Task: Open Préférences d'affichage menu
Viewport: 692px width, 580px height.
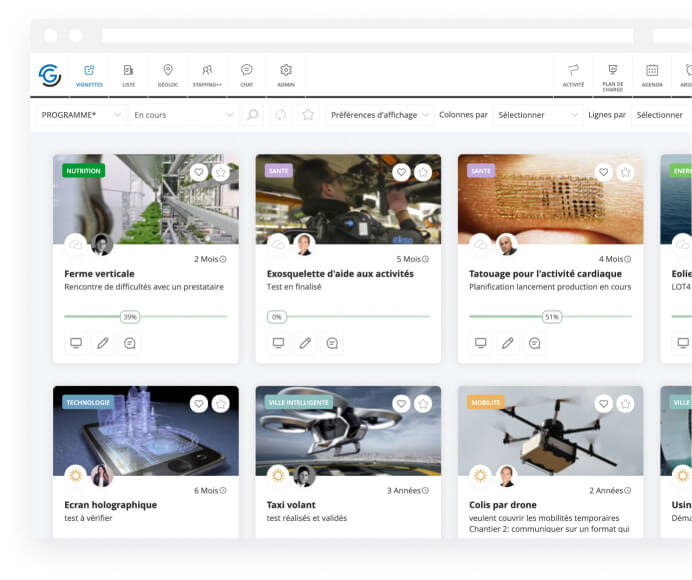Action: 379,115
